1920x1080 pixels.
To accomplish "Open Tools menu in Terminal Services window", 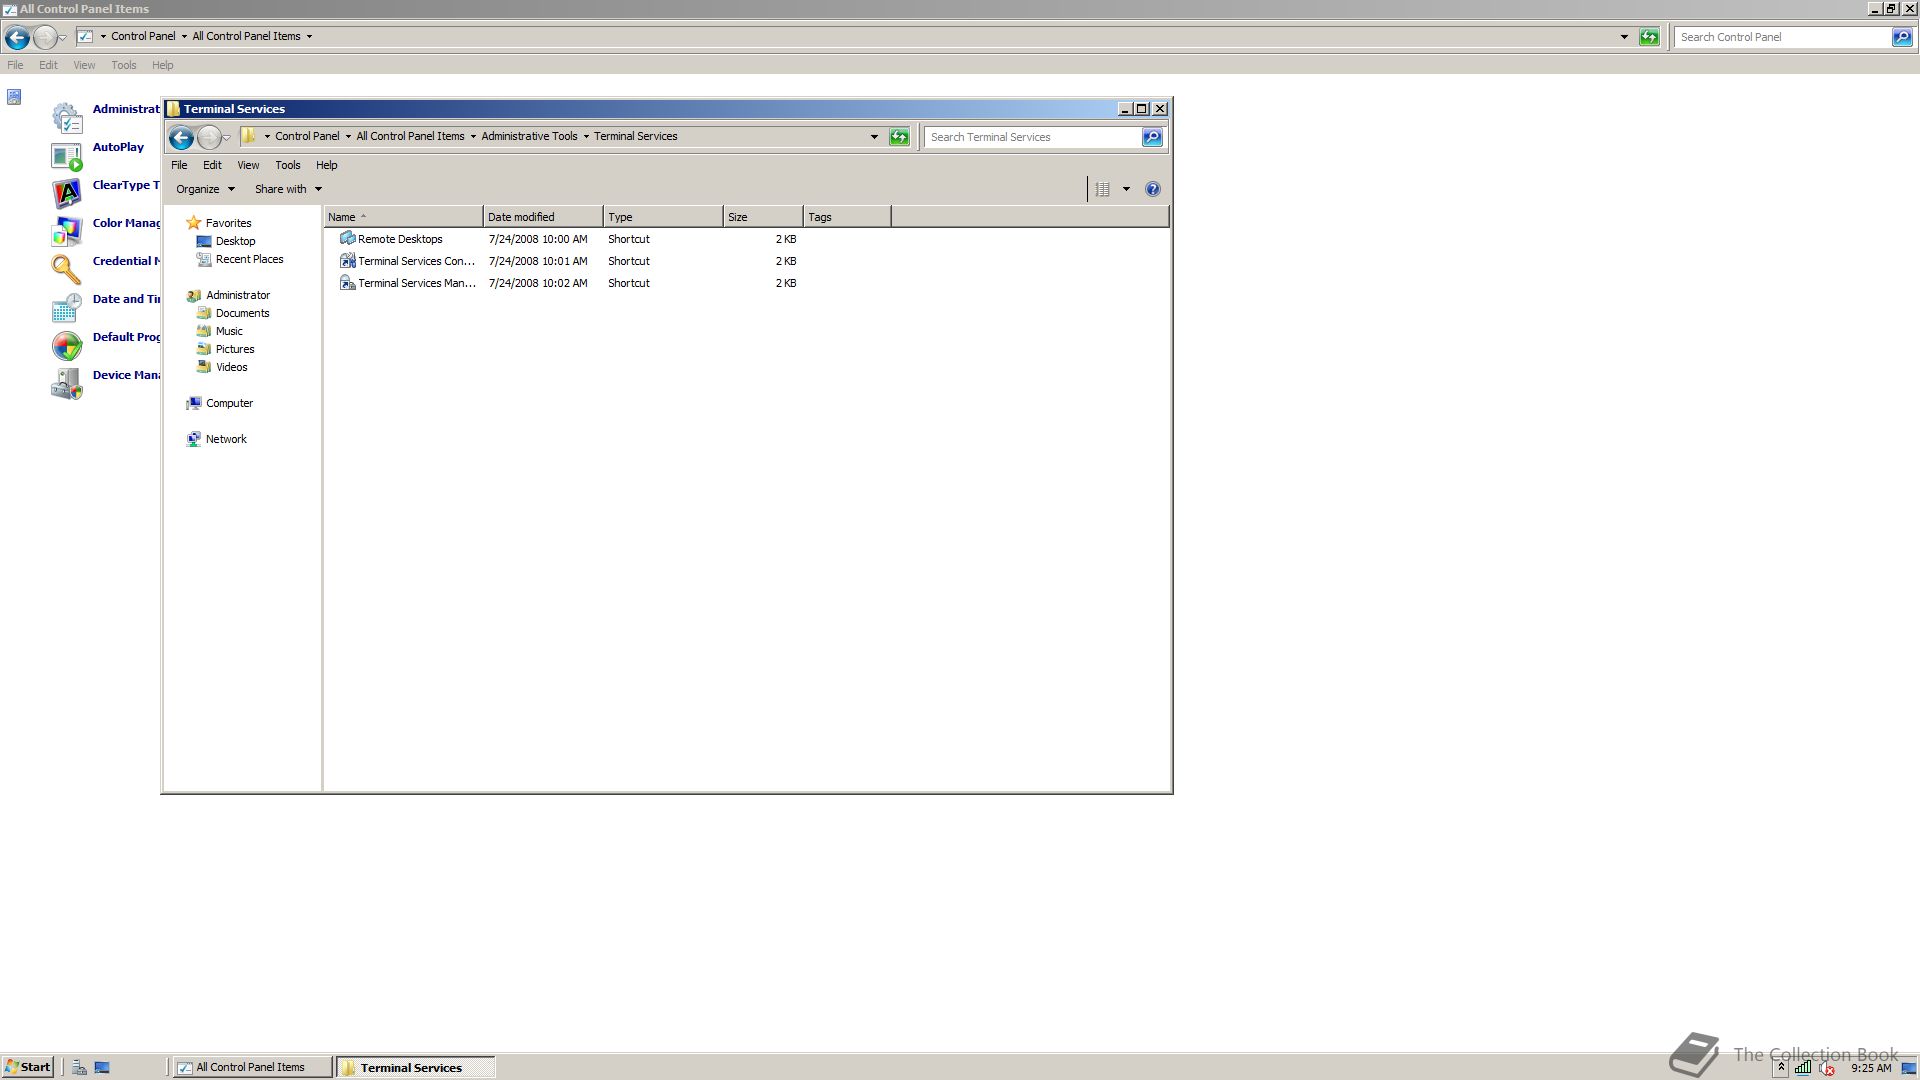I will point(288,165).
